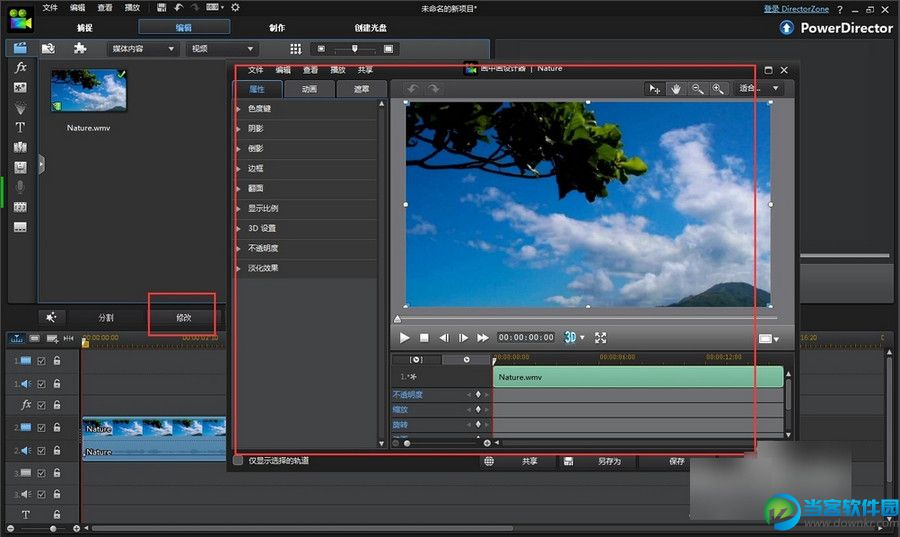Switch to the '动画' tab
The width and height of the screenshot is (900, 537).
310,89
